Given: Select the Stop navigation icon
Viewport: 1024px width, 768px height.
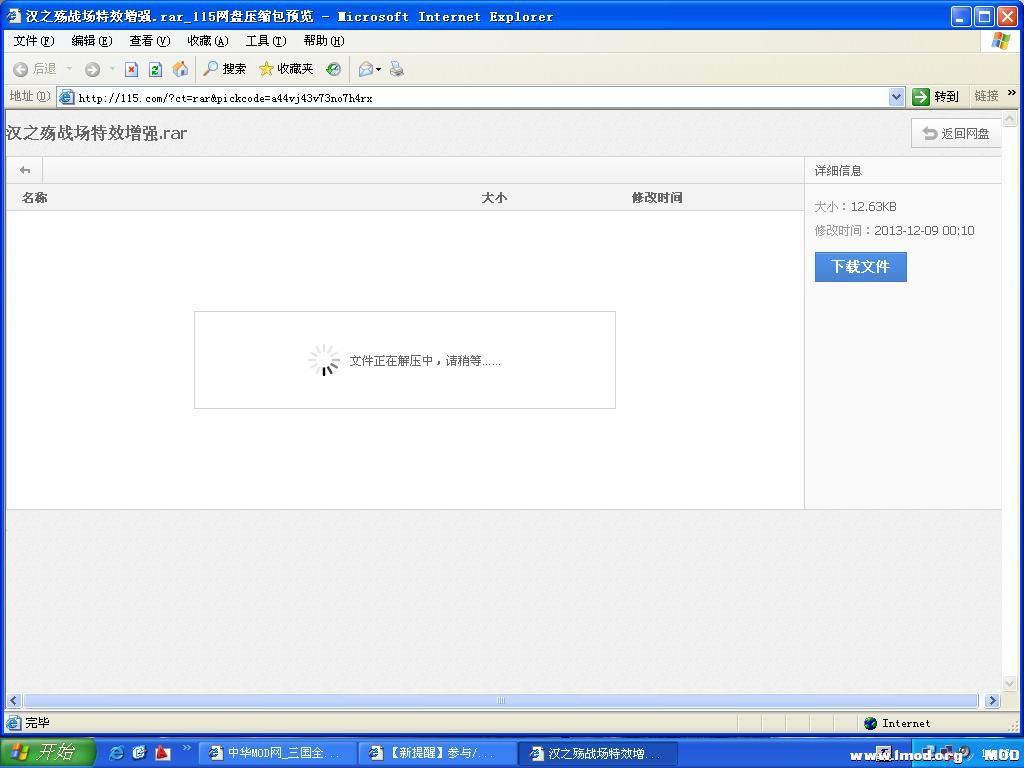Looking at the screenshot, I should coord(131,70).
